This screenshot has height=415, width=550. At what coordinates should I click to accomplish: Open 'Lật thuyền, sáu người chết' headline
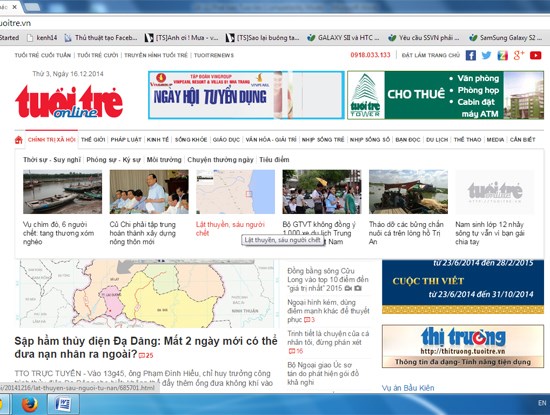(x=230, y=228)
